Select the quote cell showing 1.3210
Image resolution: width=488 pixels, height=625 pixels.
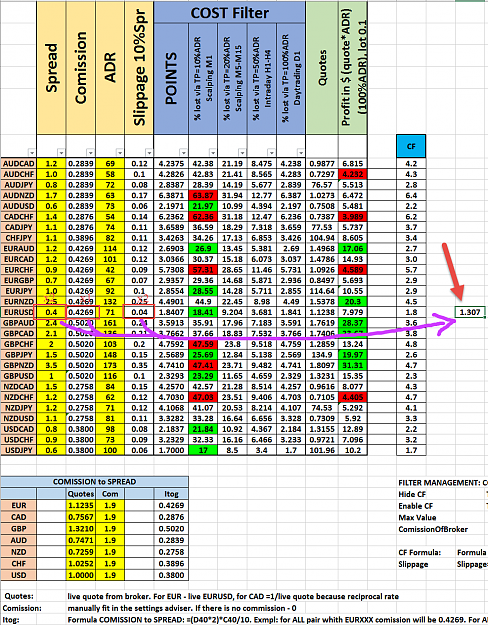click(81, 529)
